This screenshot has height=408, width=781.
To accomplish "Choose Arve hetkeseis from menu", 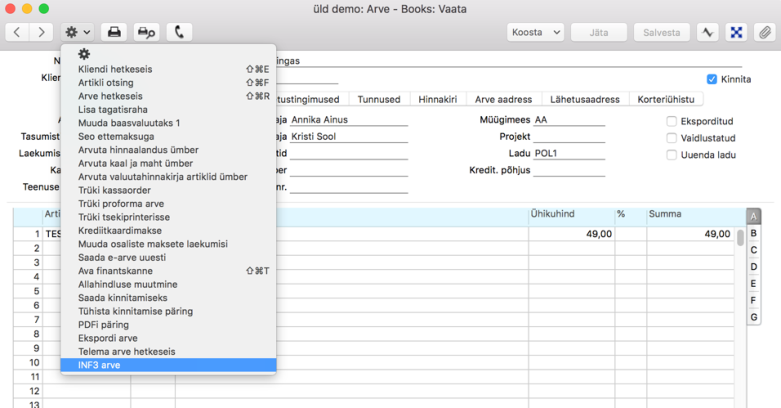I will click(x=168, y=96).
